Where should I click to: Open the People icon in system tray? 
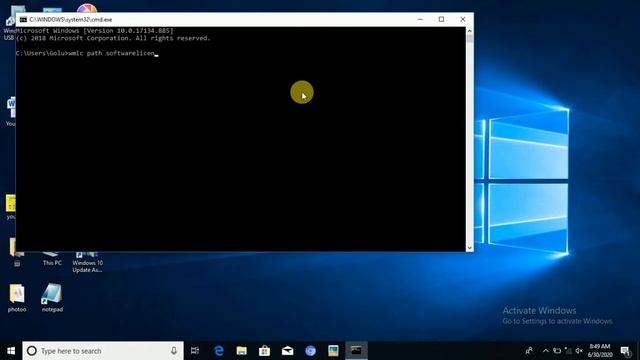[529, 351]
